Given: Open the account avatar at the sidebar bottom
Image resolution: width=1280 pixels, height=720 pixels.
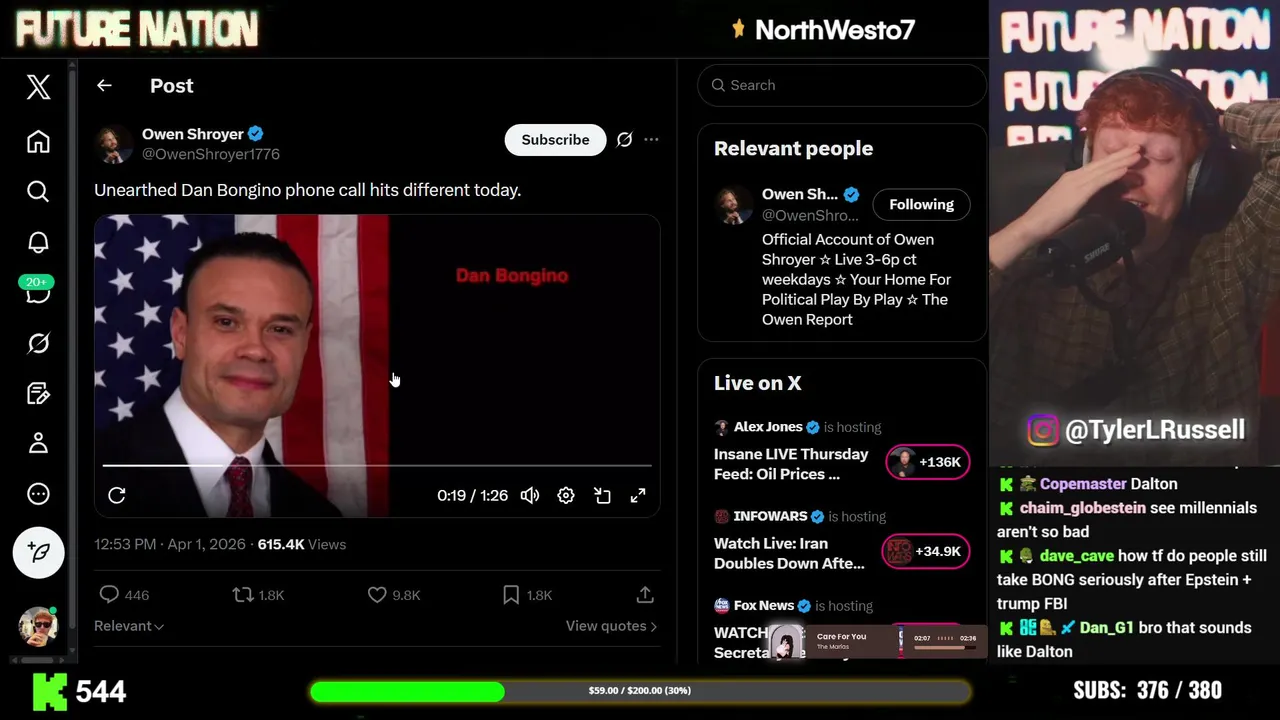Looking at the screenshot, I should coord(38,626).
